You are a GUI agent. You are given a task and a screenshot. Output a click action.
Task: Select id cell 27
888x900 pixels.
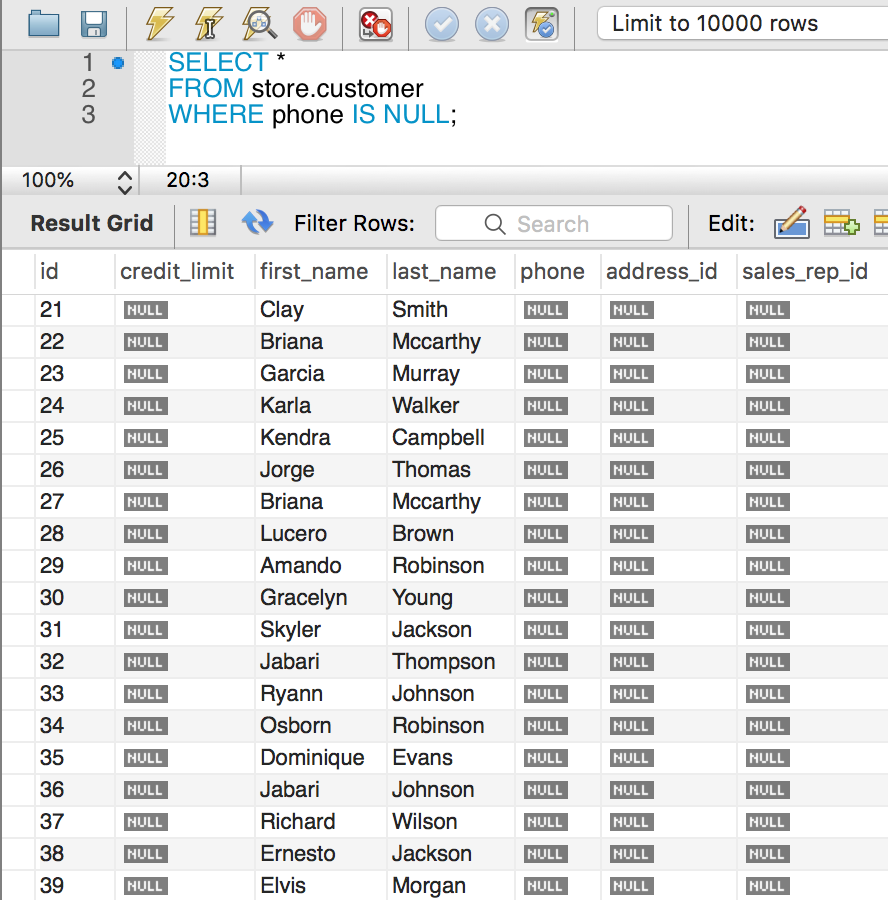[75, 502]
